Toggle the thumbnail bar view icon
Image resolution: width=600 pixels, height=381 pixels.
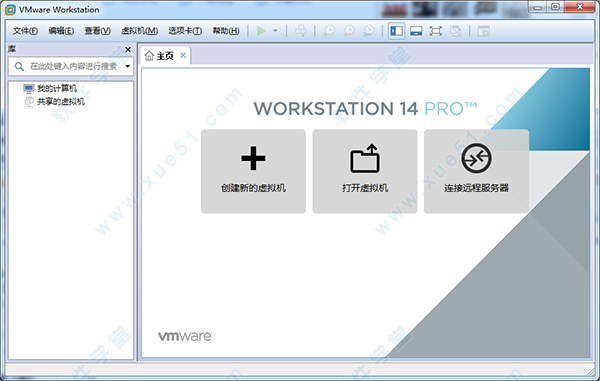click(416, 31)
